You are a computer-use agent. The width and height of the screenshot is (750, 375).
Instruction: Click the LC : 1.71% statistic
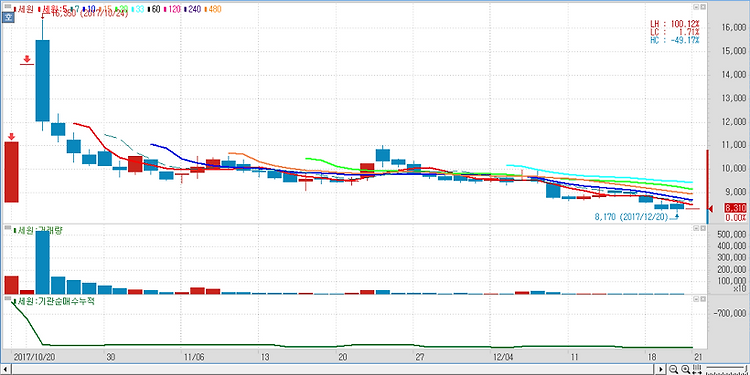point(675,32)
